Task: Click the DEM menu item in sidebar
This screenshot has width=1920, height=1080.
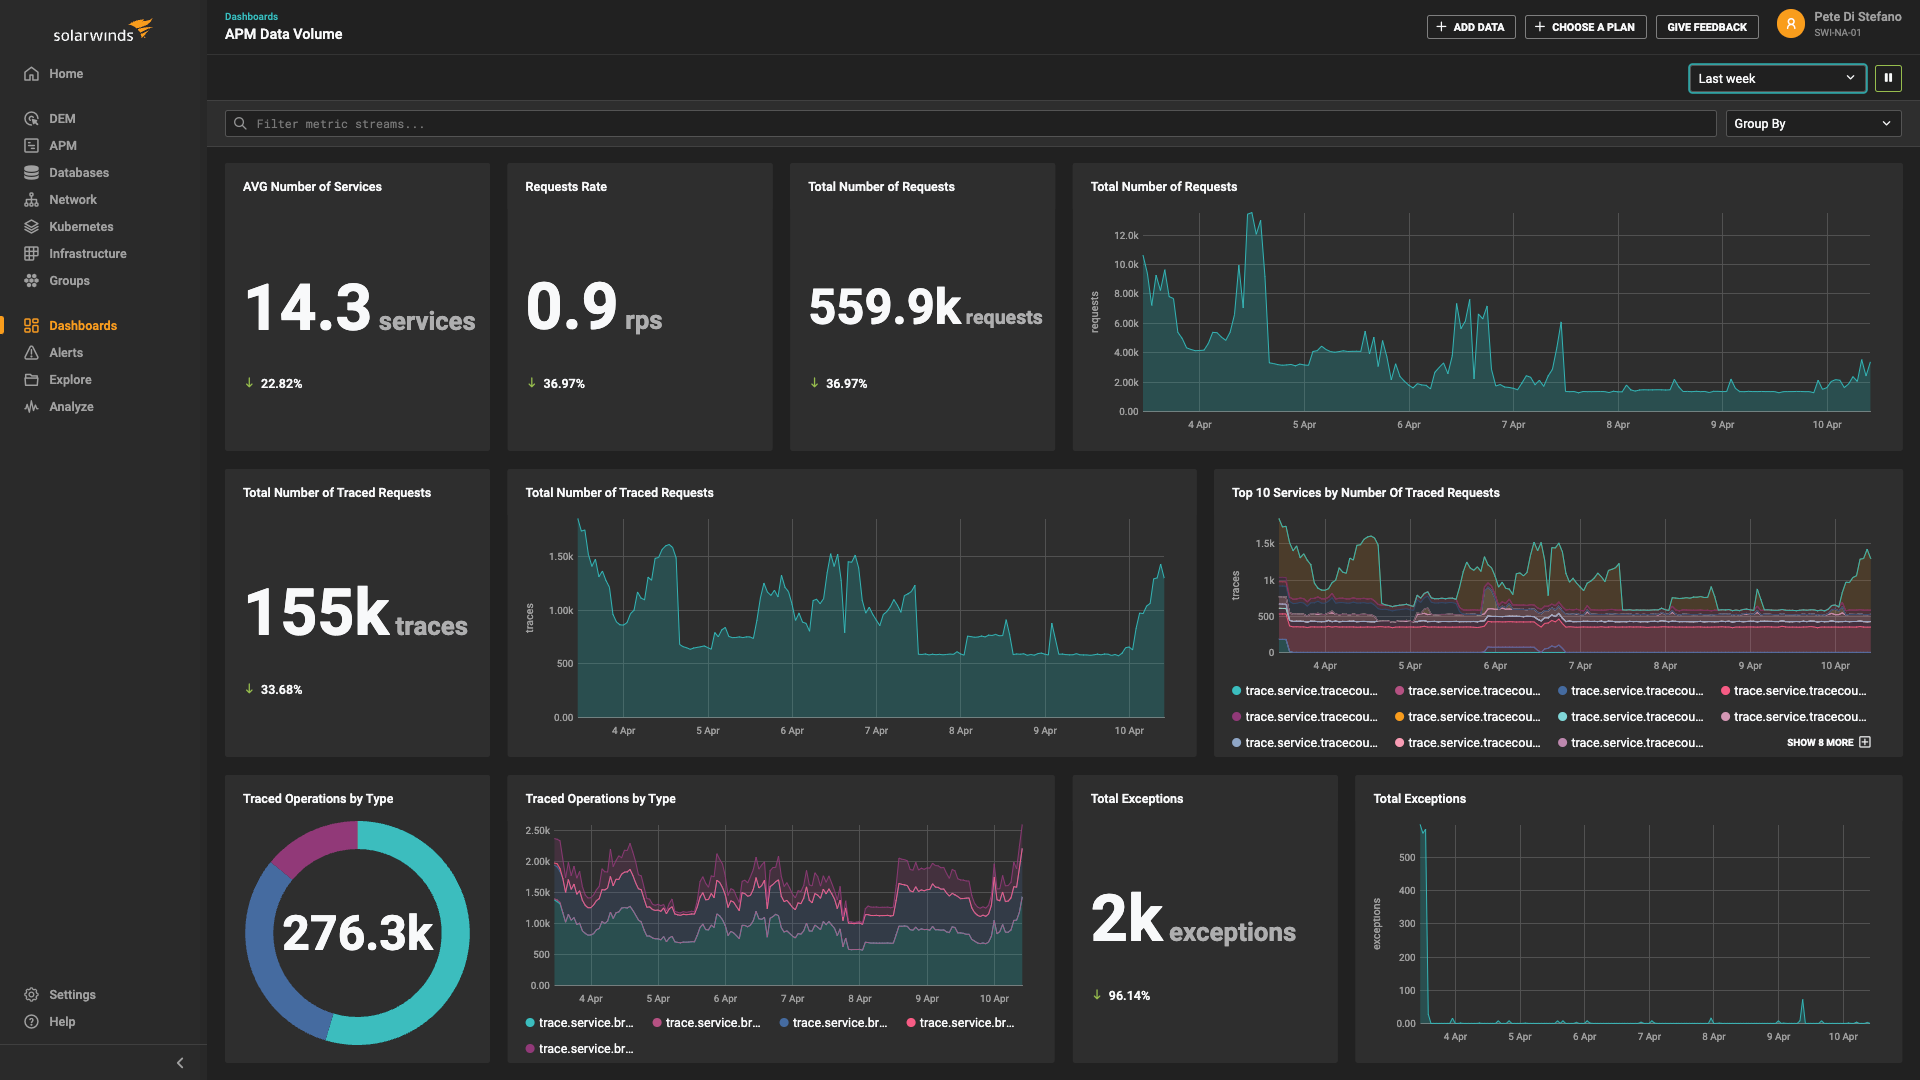Action: [62, 119]
